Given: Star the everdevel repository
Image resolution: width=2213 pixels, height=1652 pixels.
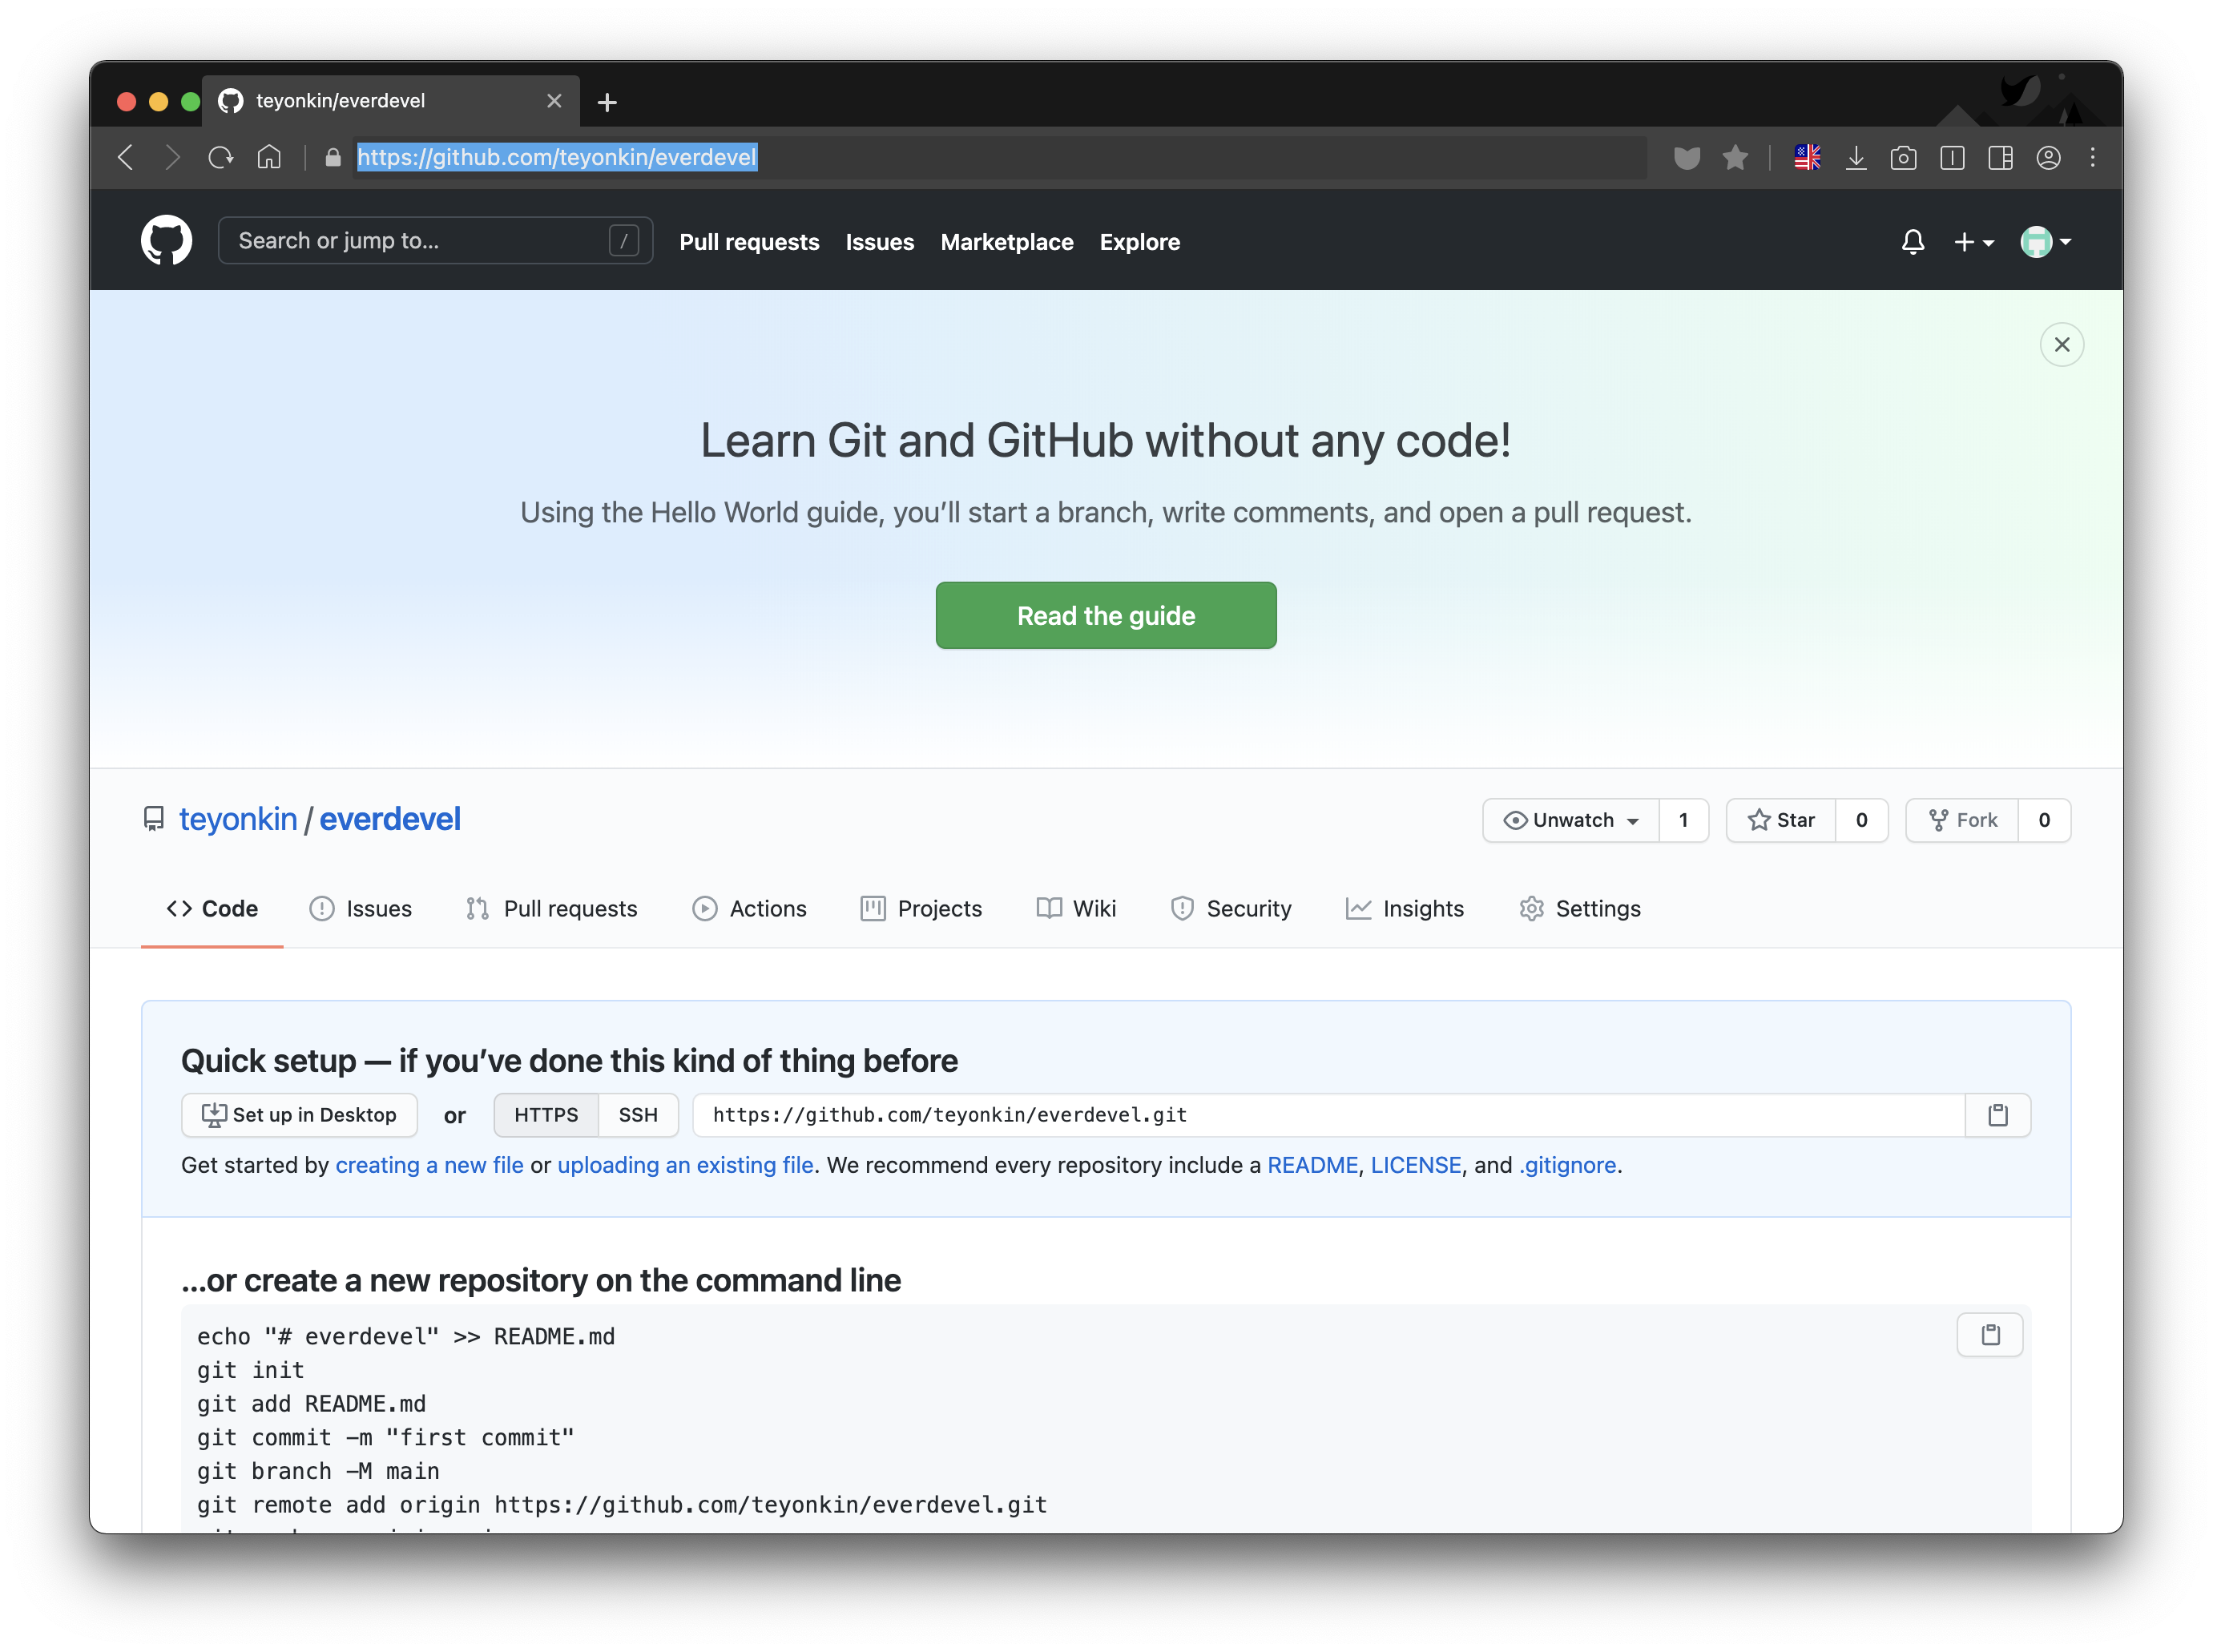Looking at the screenshot, I should point(1781,820).
